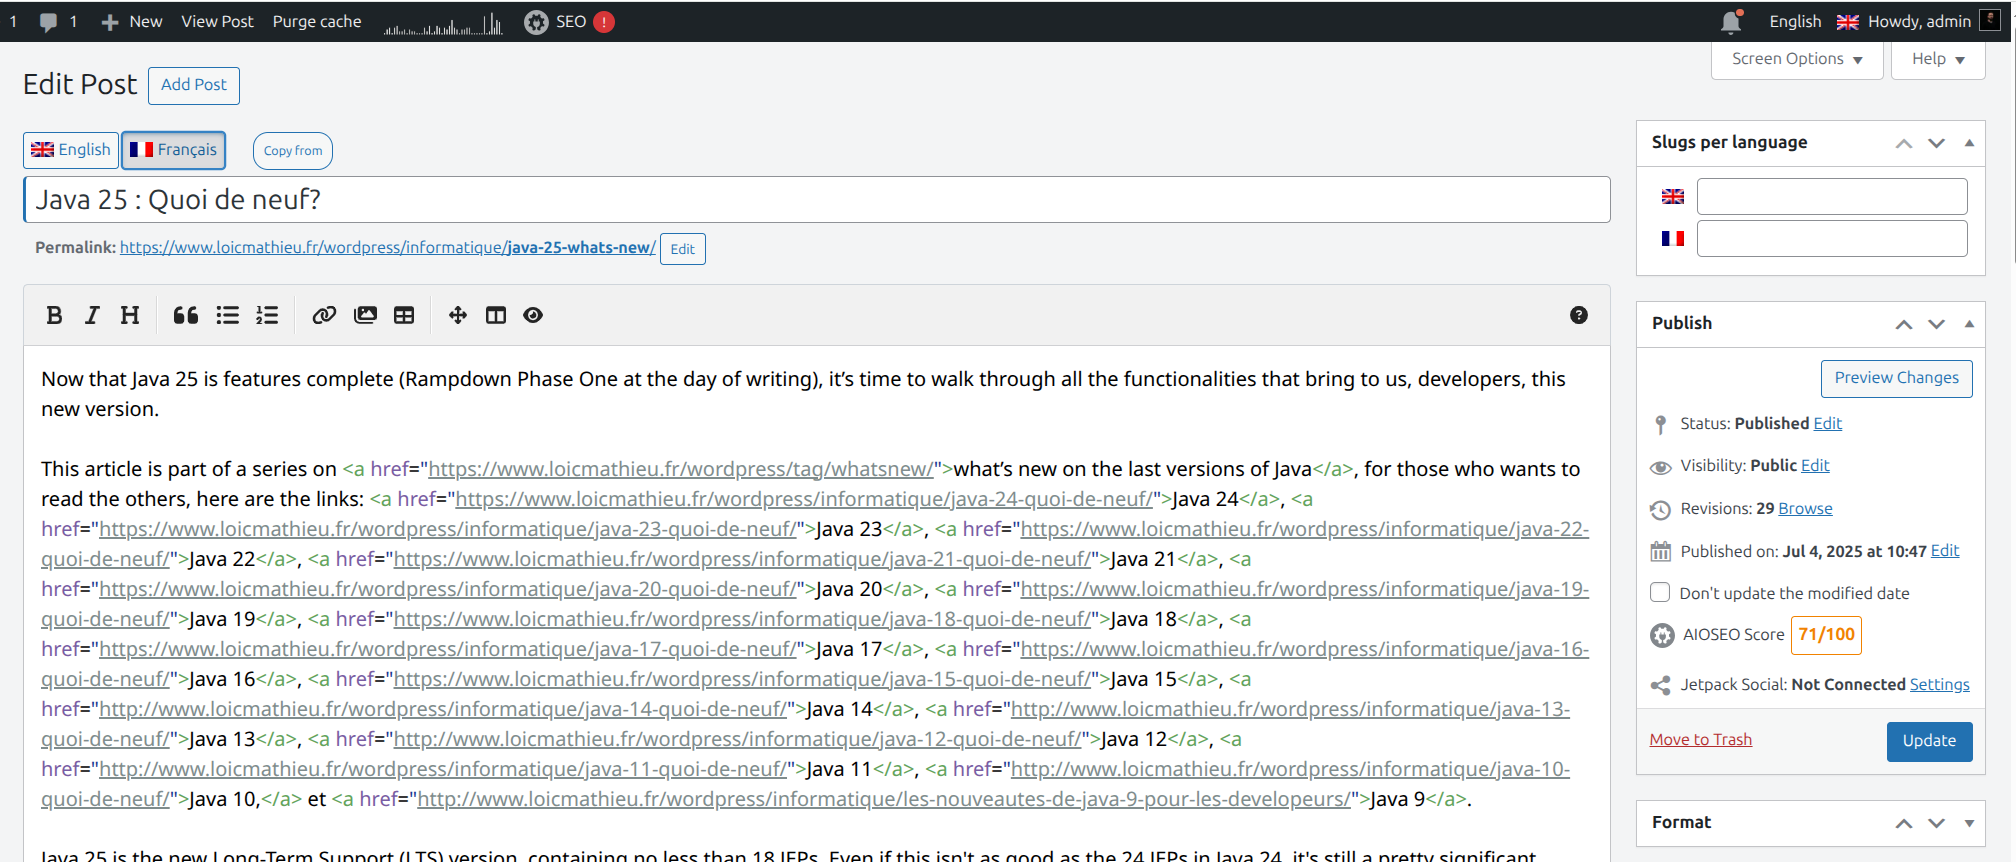The height and width of the screenshot is (862, 2016).
Task: Switch to the Français language tab
Action: click(x=174, y=150)
